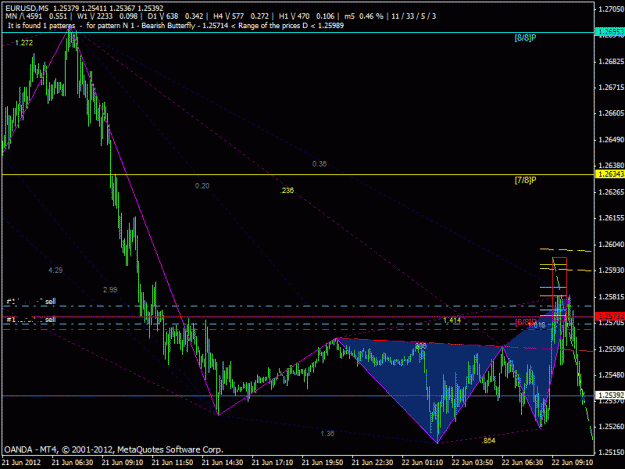Select the red [6/8]P level label

point(525,322)
